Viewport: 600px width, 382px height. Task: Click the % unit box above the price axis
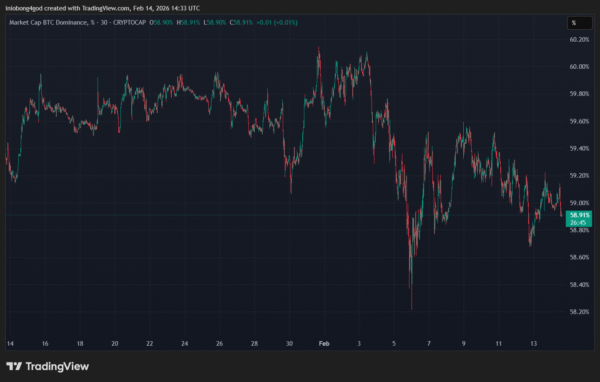pos(579,23)
